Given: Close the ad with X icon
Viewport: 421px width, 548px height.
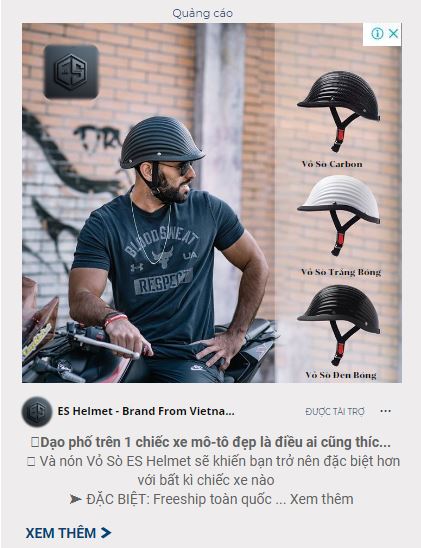Looking at the screenshot, I should coord(393,34).
